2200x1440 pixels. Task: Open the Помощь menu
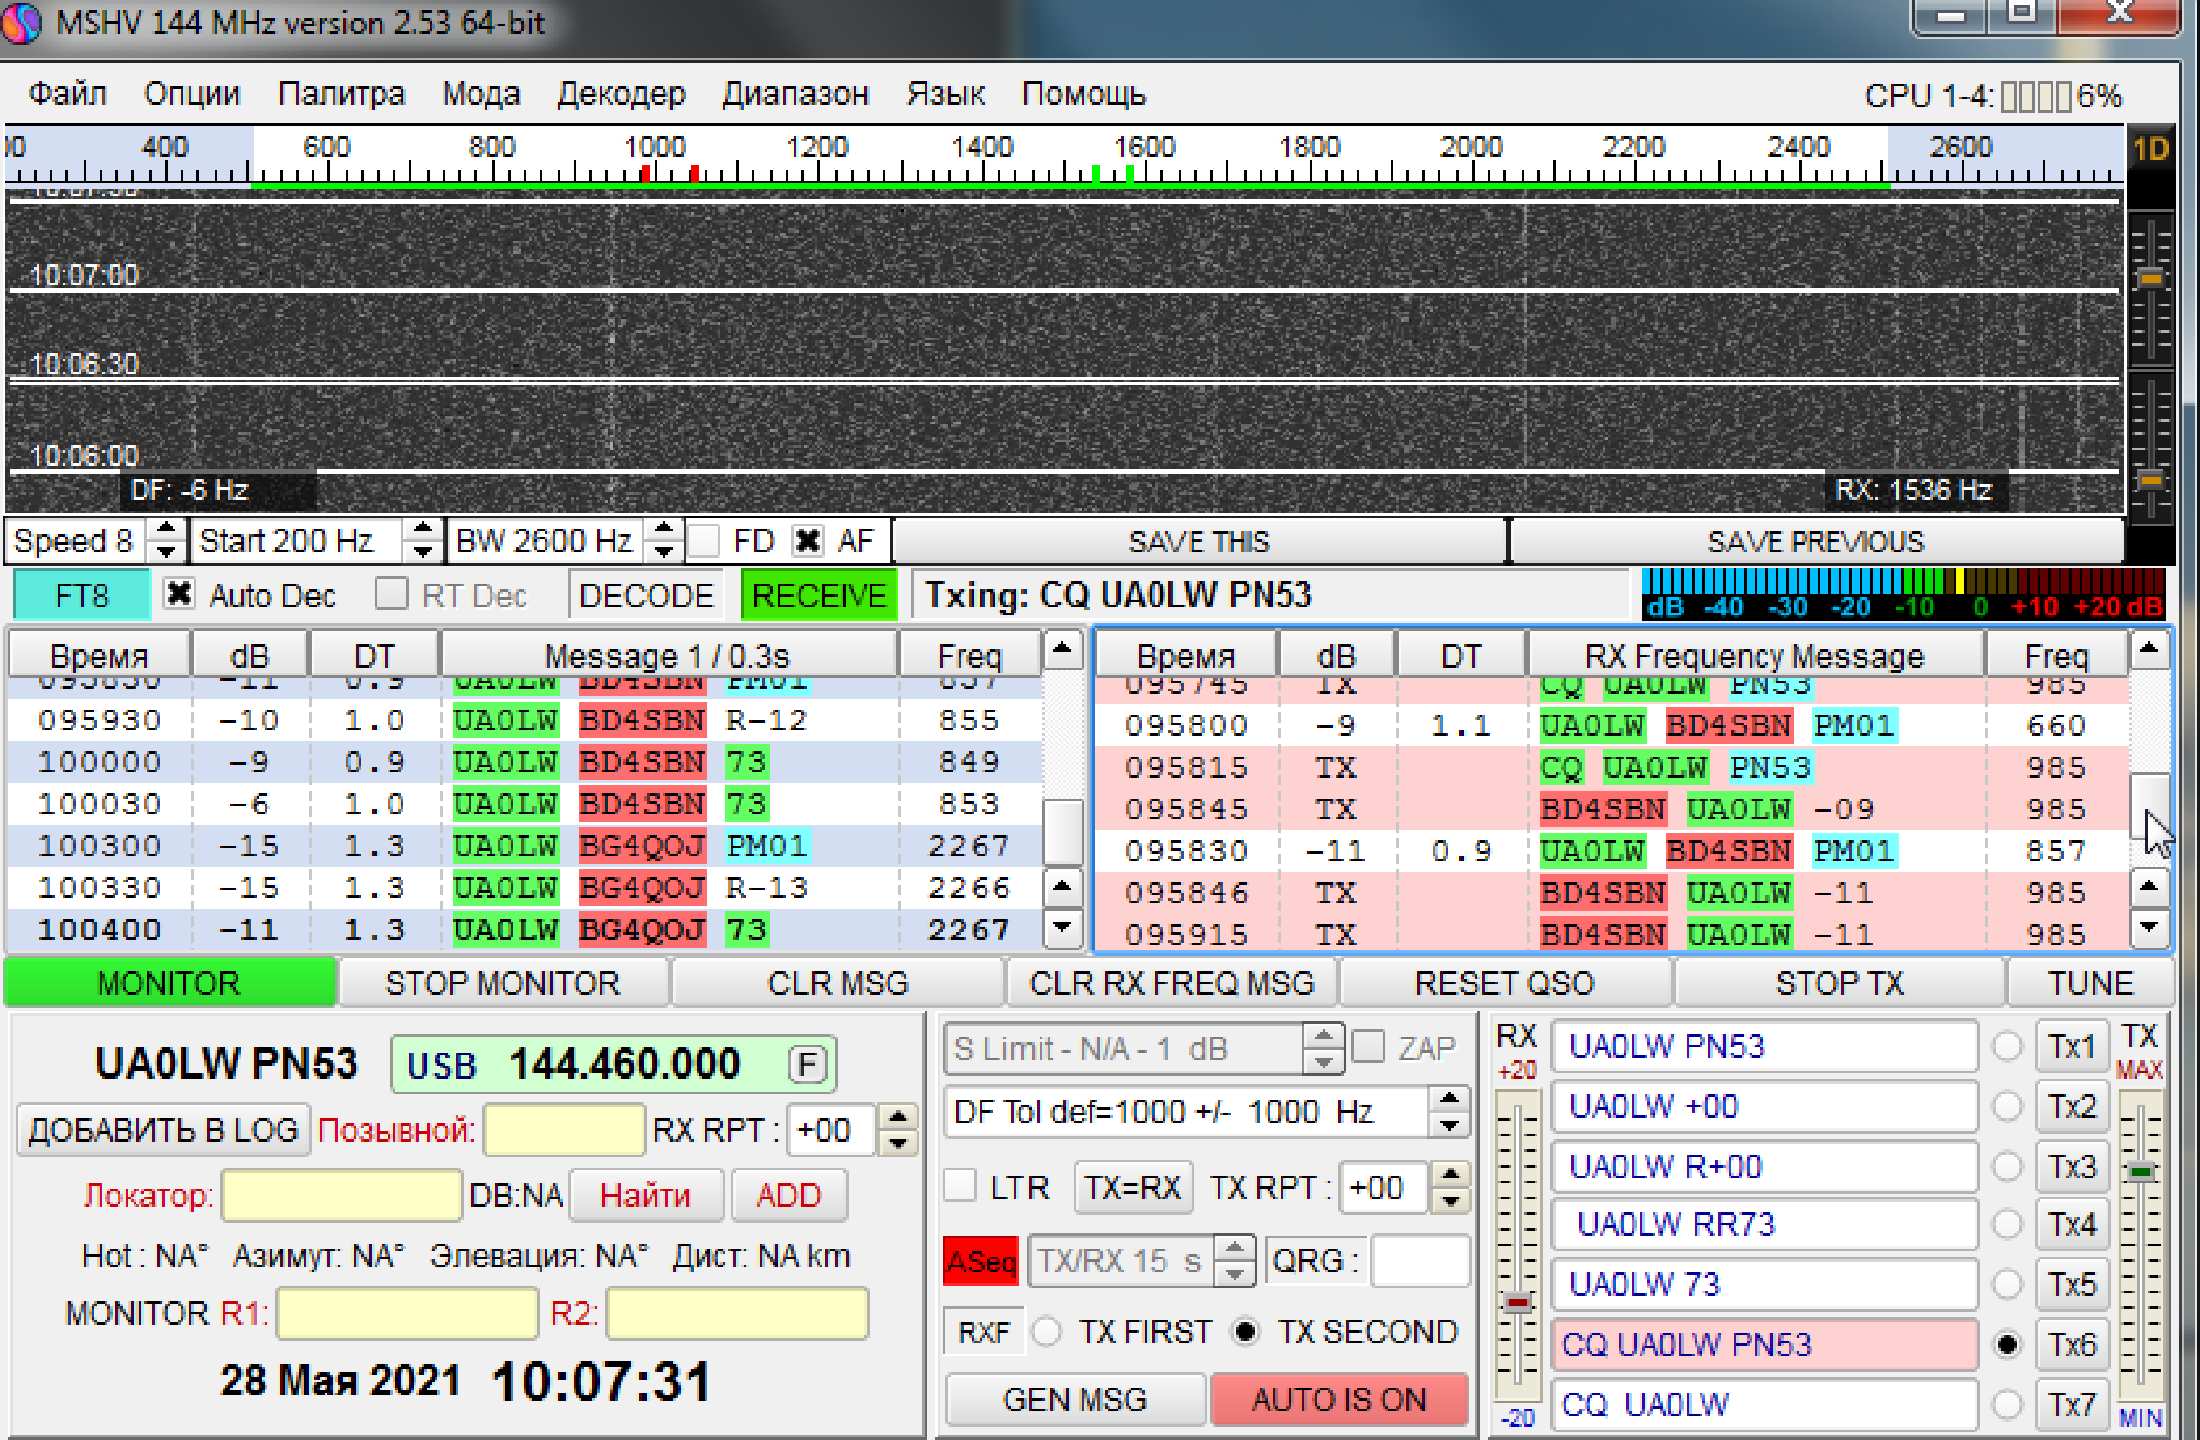point(1083,94)
